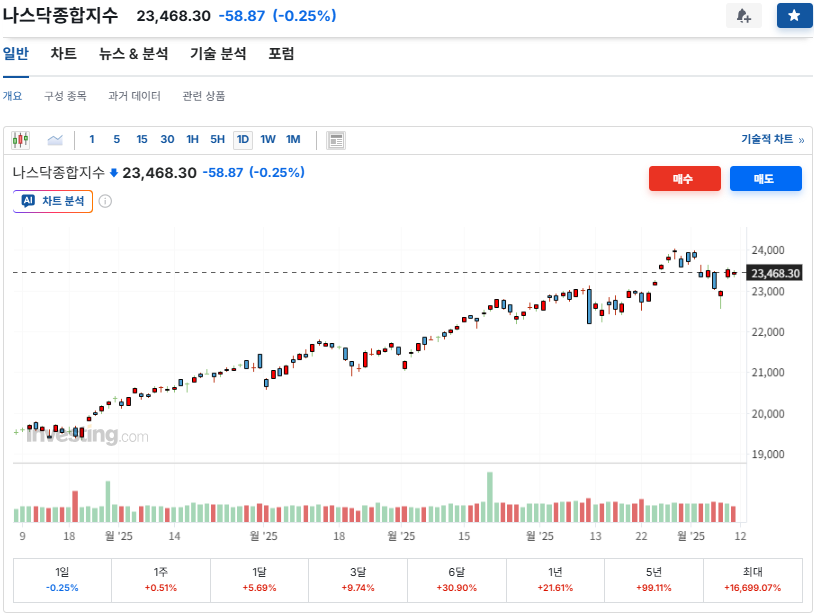Click the 23,468.30 current price axis label
814x613 pixels.
(x=775, y=273)
